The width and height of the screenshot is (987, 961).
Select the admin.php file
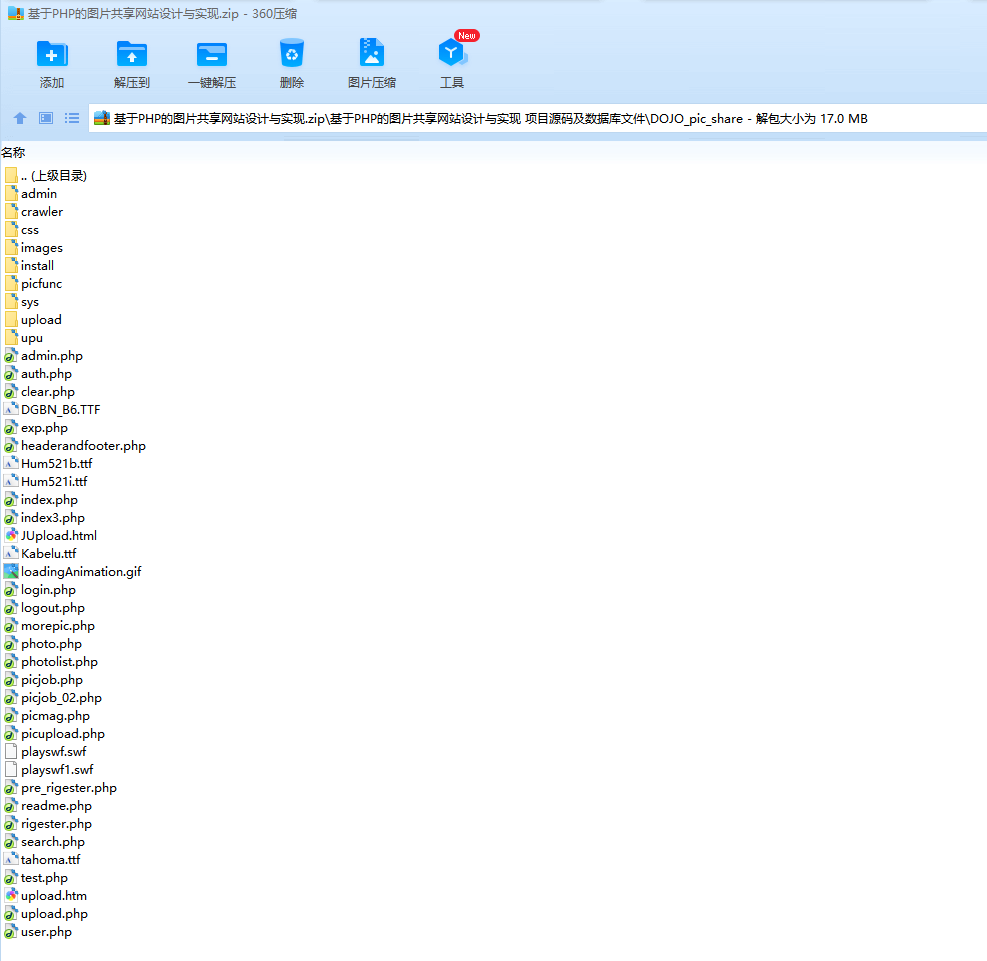click(43, 356)
